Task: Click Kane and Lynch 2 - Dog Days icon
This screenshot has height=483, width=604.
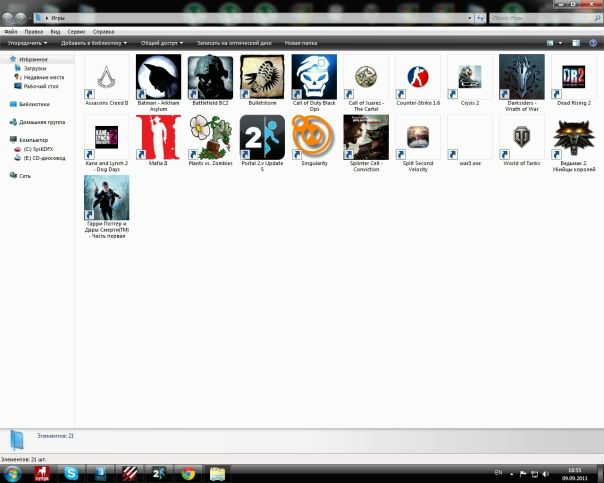Action: (106, 137)
